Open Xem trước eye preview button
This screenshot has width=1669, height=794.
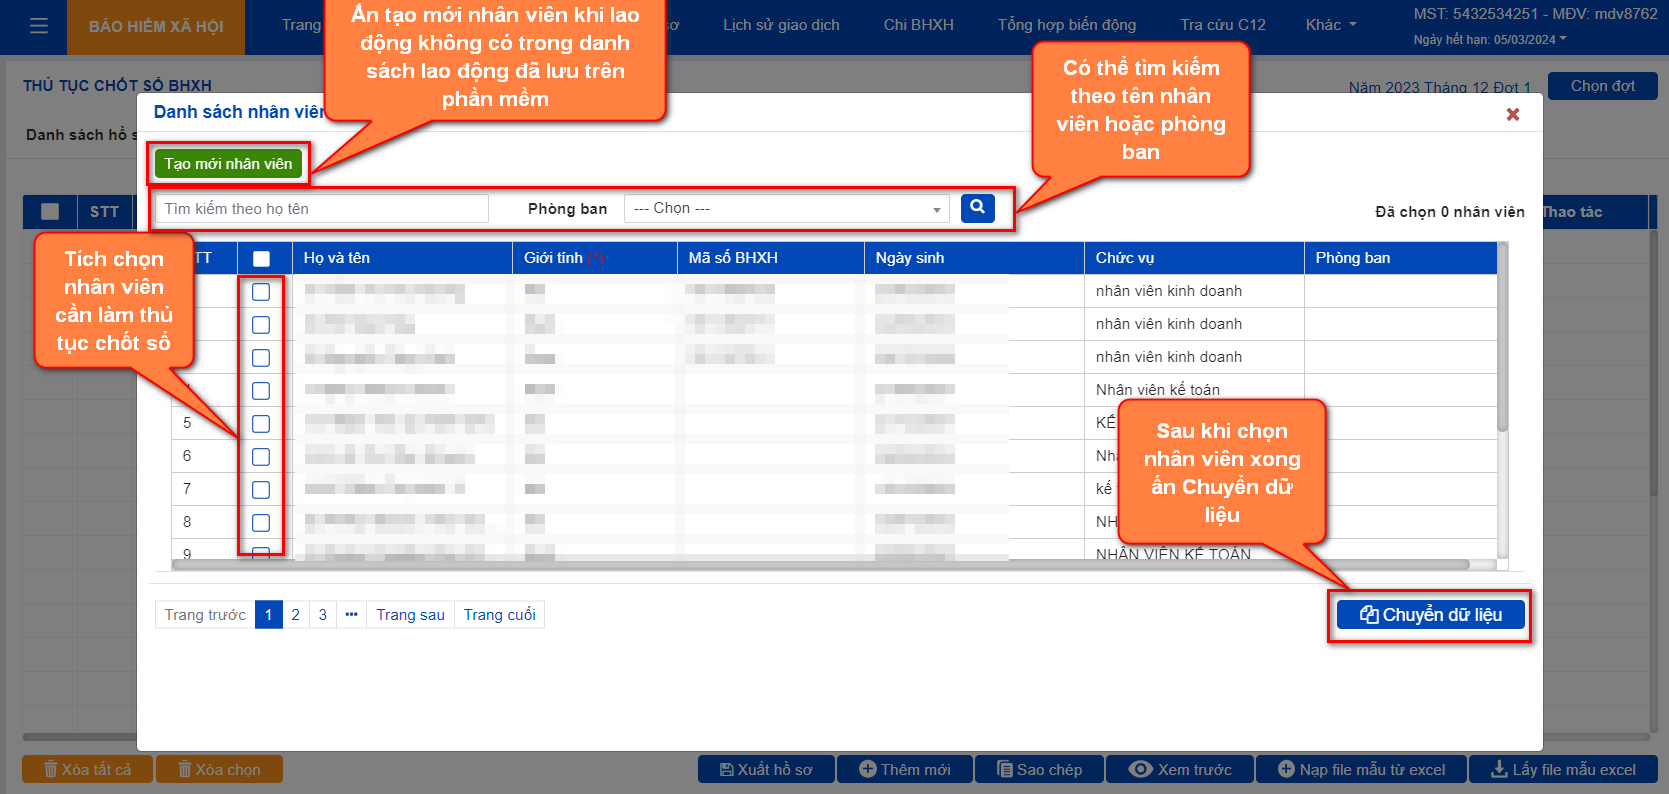pyautogui.click(x=1180, y=769)
